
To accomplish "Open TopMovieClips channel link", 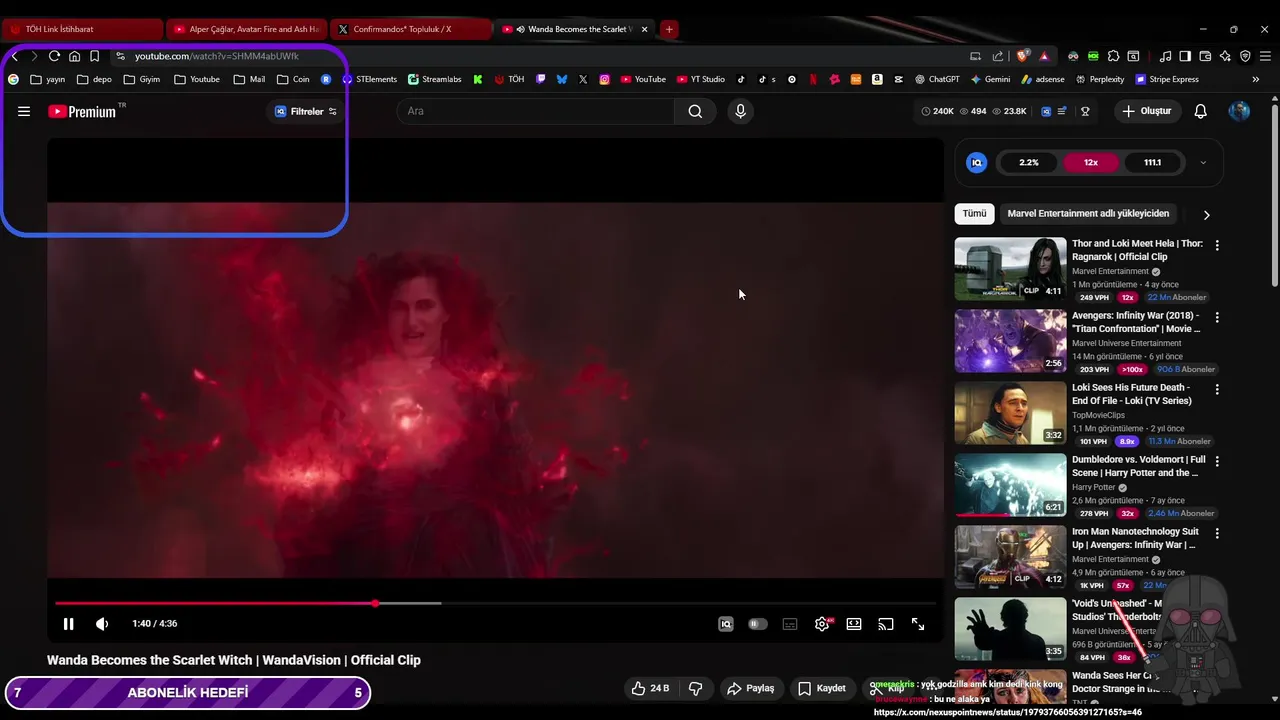I will [x=1098, y=415].
